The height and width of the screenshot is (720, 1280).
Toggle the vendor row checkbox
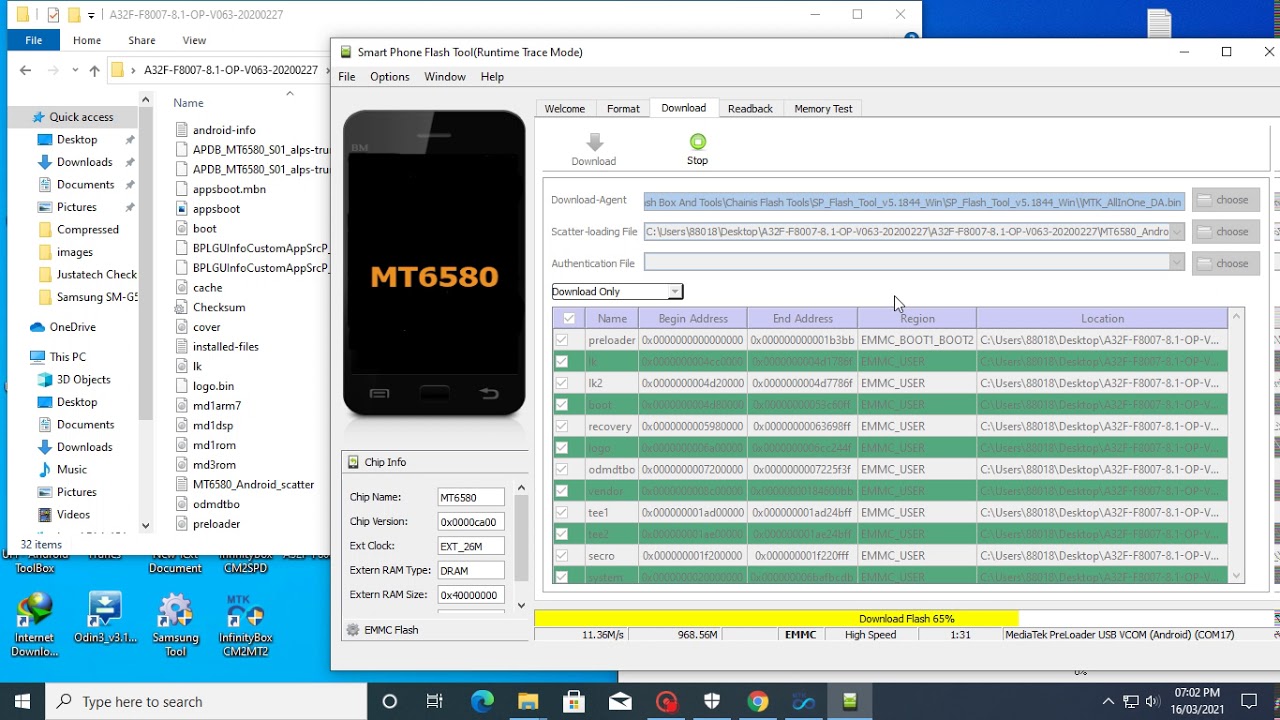(562, 491)
